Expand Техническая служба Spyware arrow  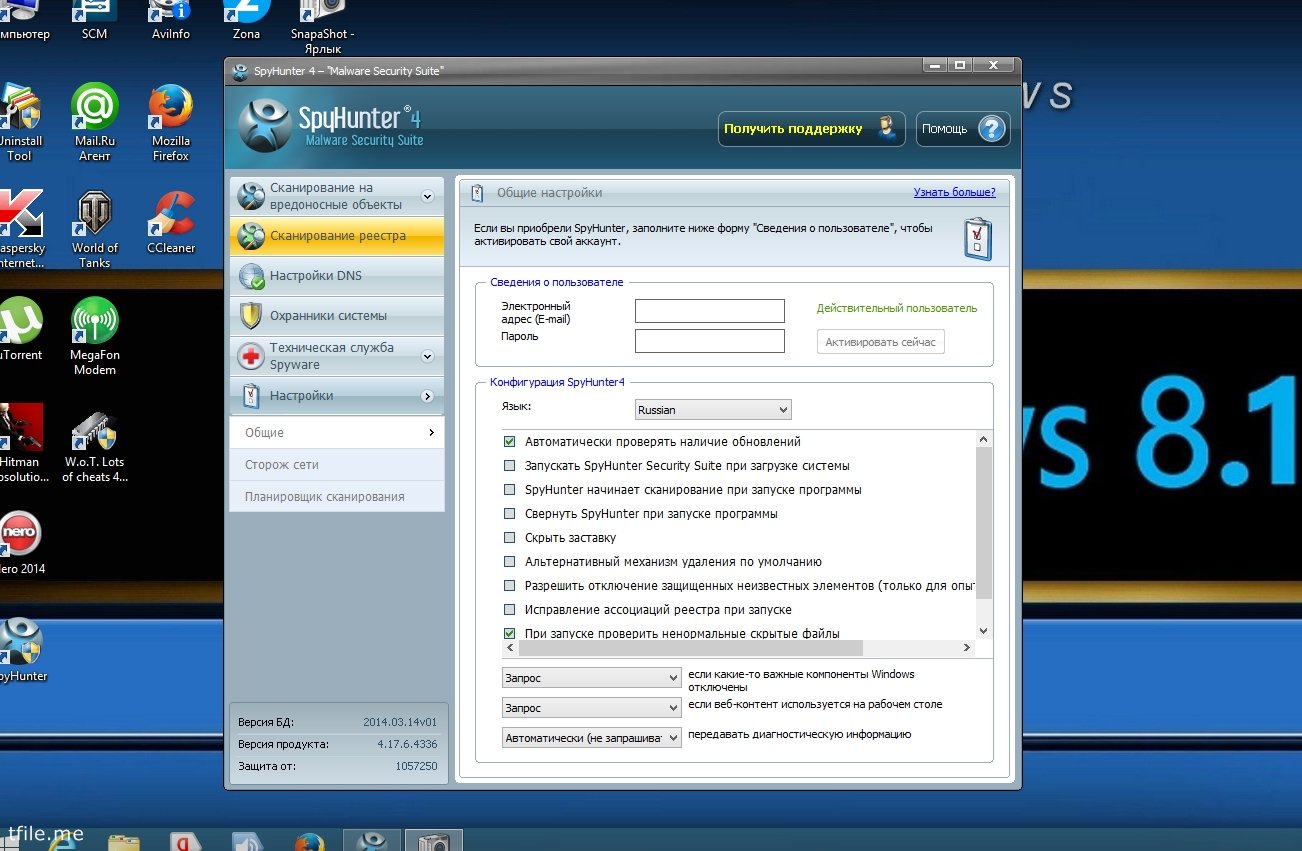(428, 356)
